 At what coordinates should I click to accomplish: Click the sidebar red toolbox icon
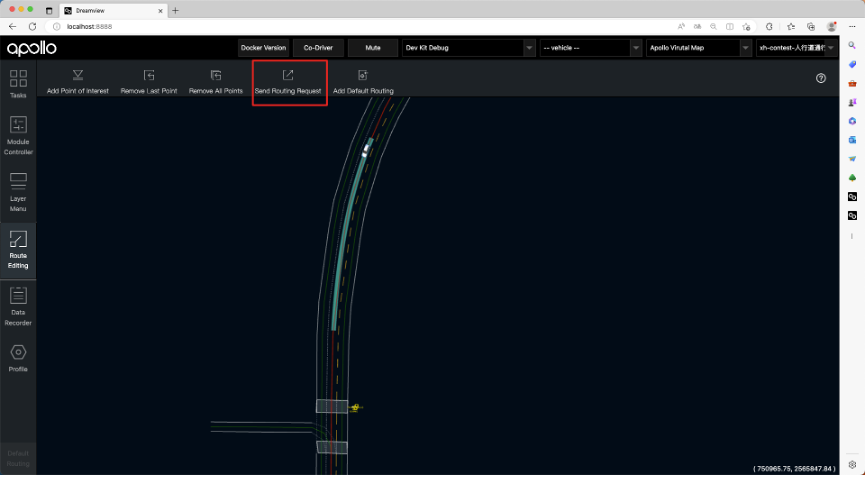pyautogui.click(x=852, y=83)
